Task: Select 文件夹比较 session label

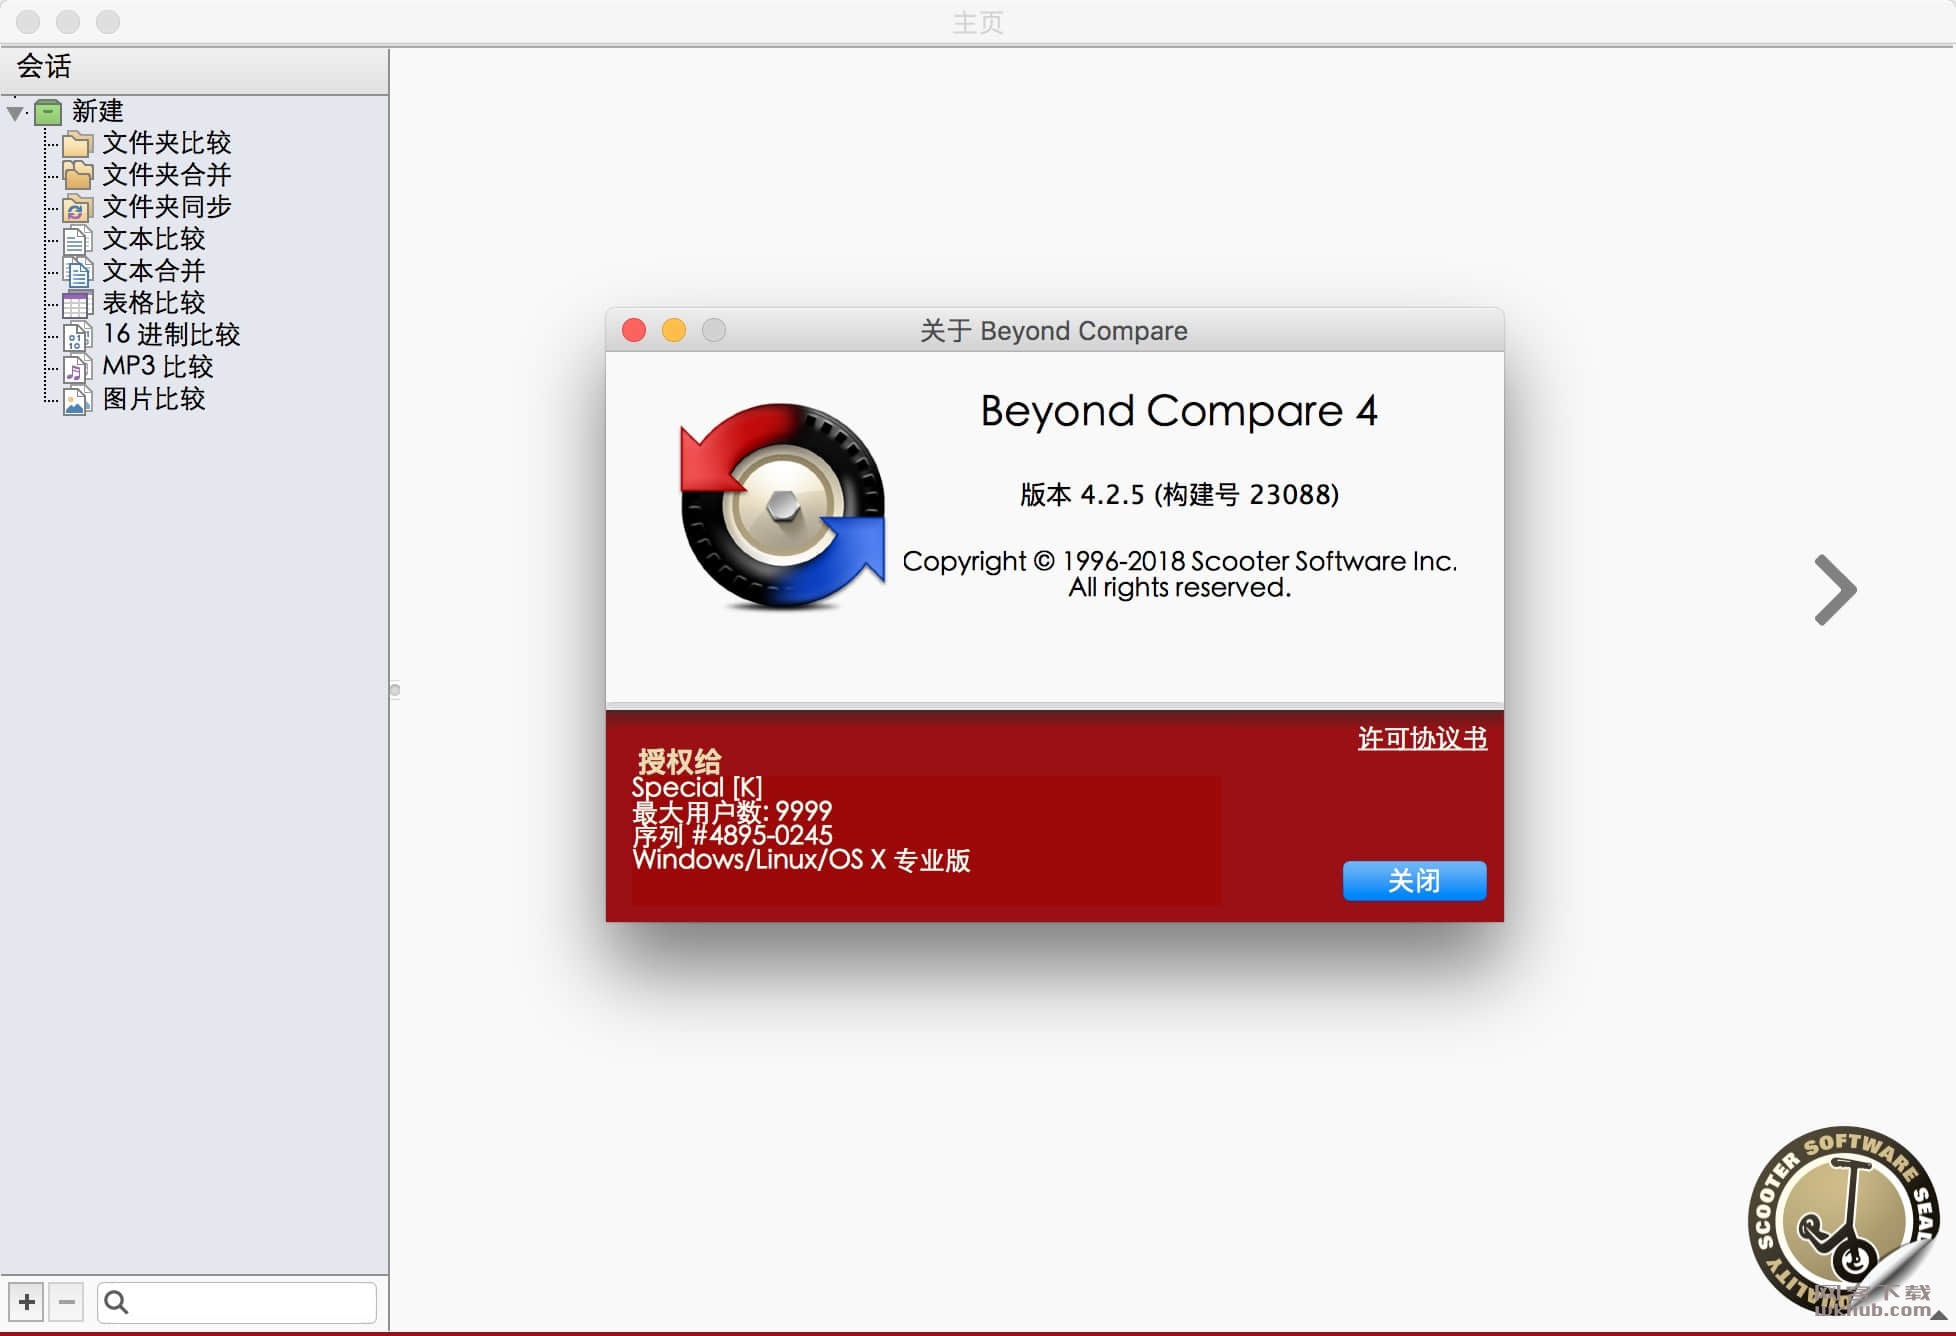Action: click(x=167, y=143)
